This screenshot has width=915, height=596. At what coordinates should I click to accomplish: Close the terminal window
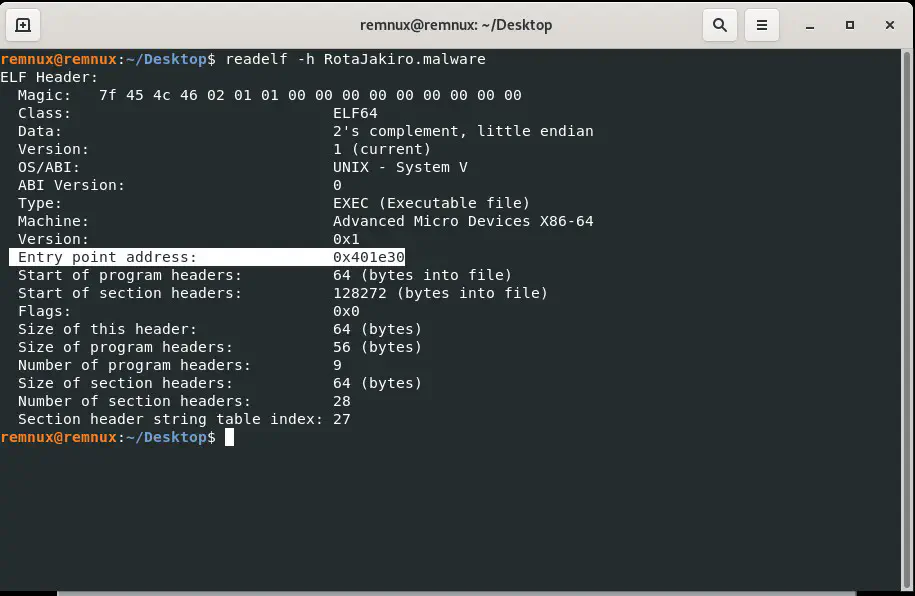tap(888, 25)
